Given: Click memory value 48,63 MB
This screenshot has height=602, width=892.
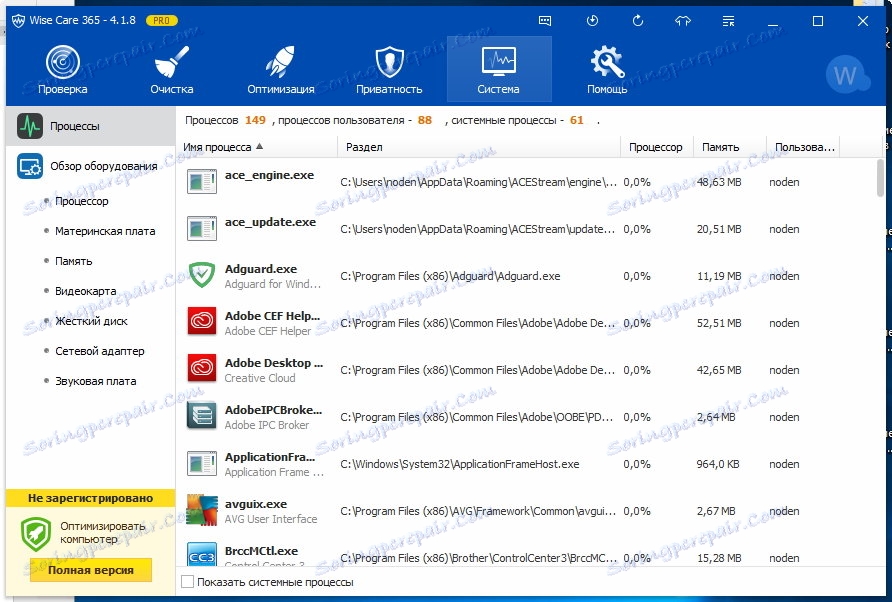Looking at the screenshot, I should [719, 182].
